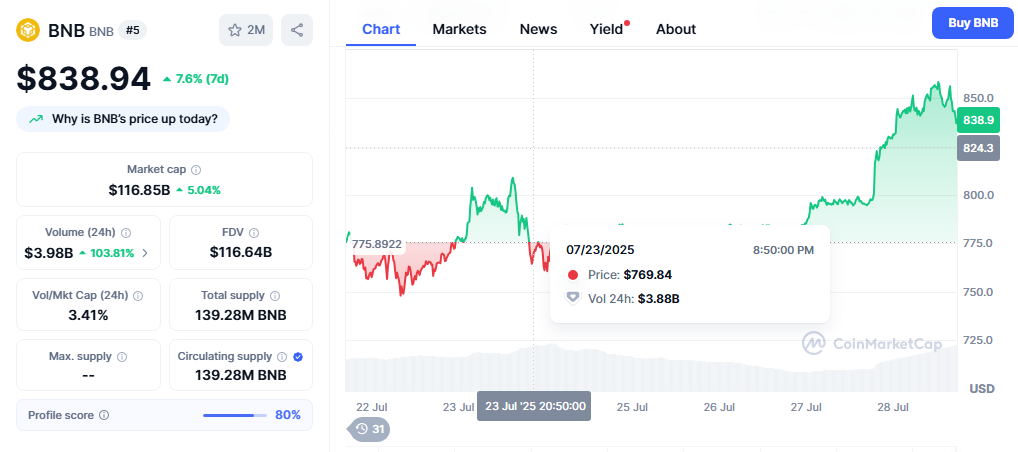This screenshot has width=1018, height=452.
Task: Expand the Volume (24h) chevron arrow
Action: click(145, 253)
